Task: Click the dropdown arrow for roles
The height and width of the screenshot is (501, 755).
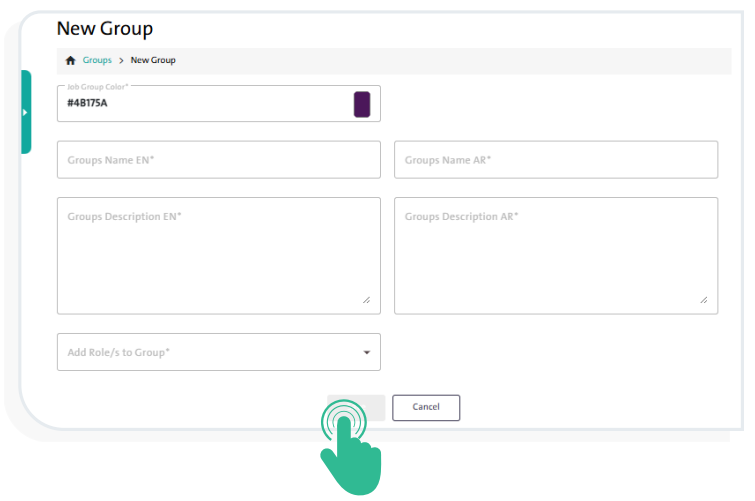Action: [367, 353]
